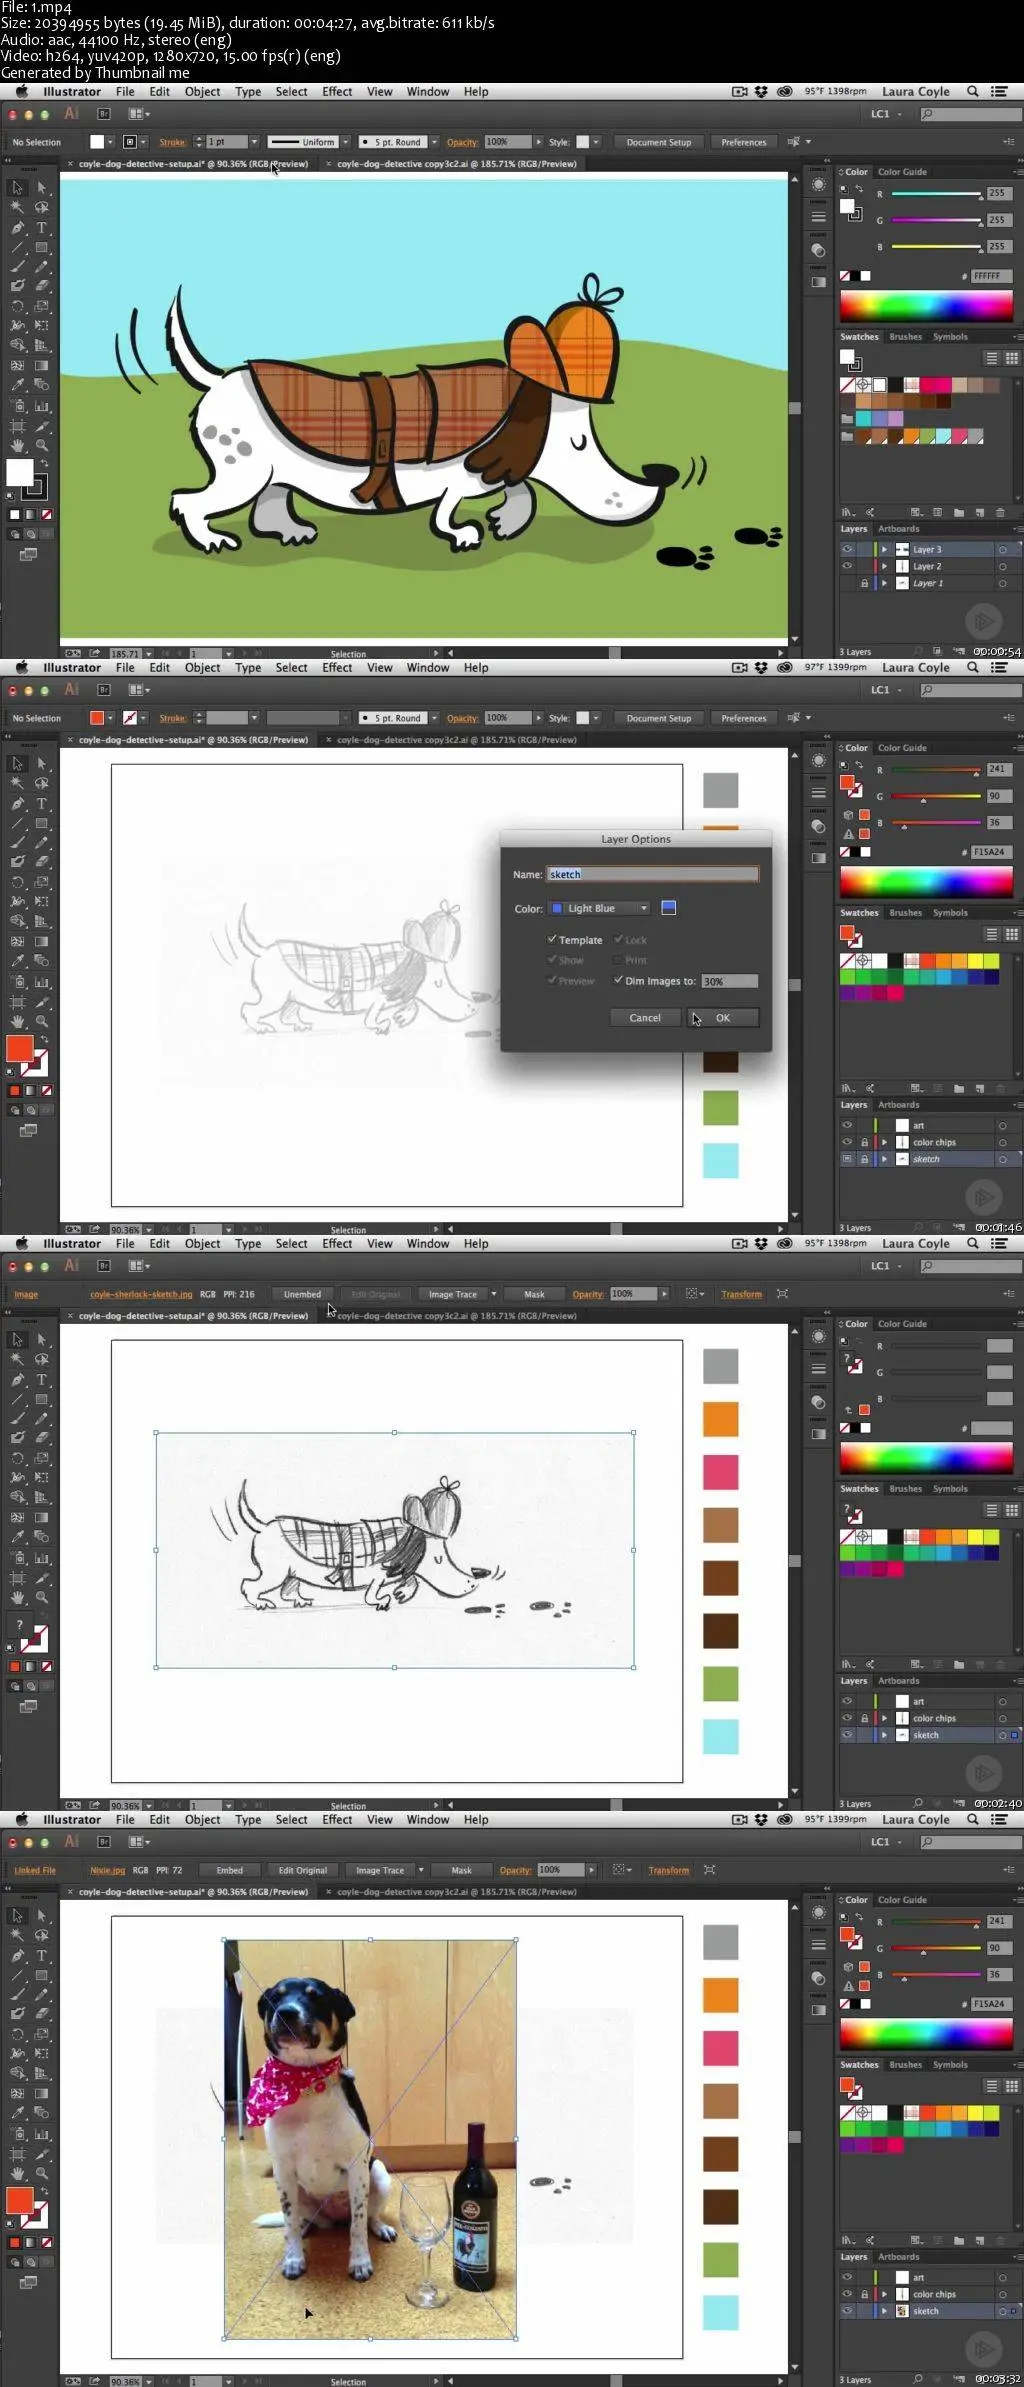
Task: Click Embed button in dog photo frame
Action: [x=230, y=1870]
